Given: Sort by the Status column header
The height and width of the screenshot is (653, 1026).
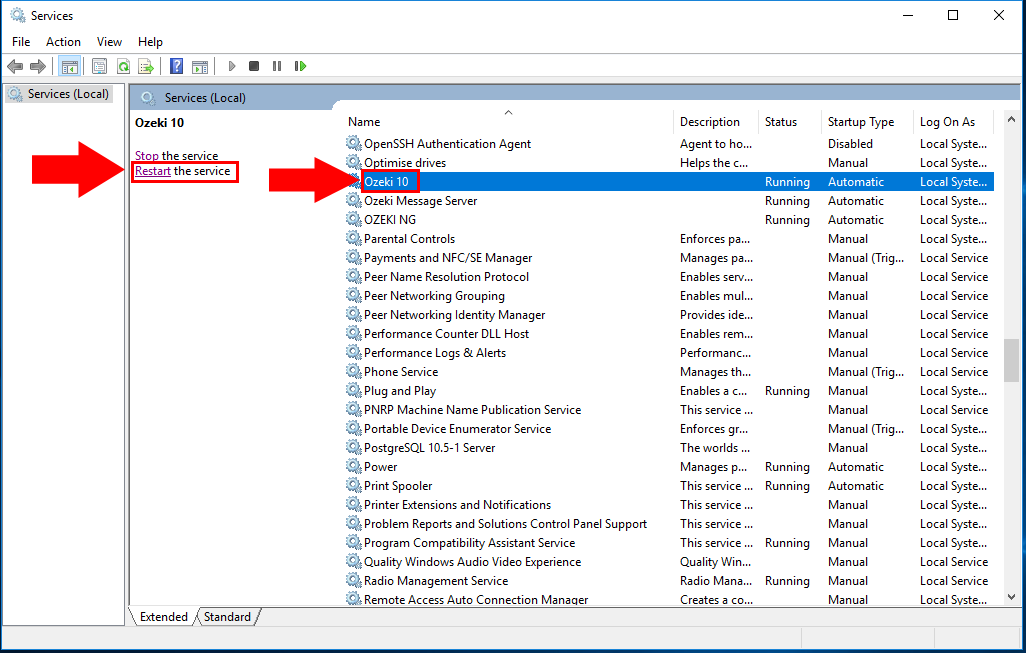Looking at the screenshot, I should coord(789,122).
